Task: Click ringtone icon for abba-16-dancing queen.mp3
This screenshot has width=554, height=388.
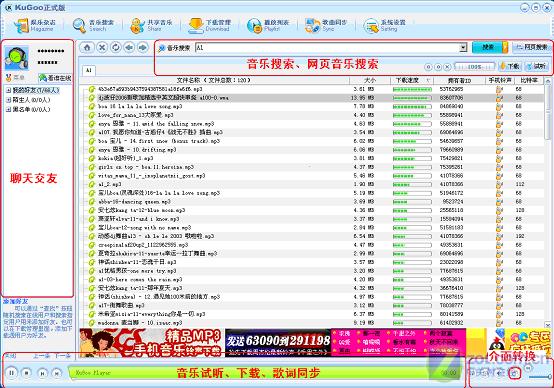Action: click(x=499, y=201)
